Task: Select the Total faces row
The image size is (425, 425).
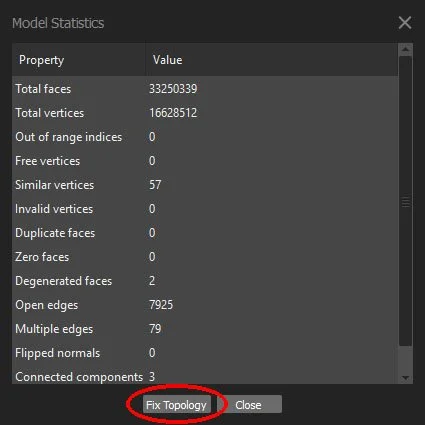Action: click(205, 89)
